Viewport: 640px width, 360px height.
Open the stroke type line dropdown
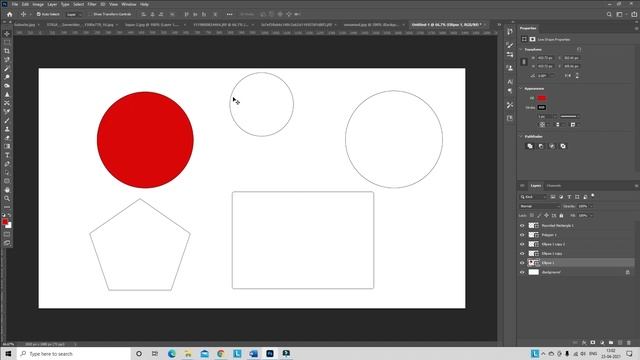tap(570, 116)
